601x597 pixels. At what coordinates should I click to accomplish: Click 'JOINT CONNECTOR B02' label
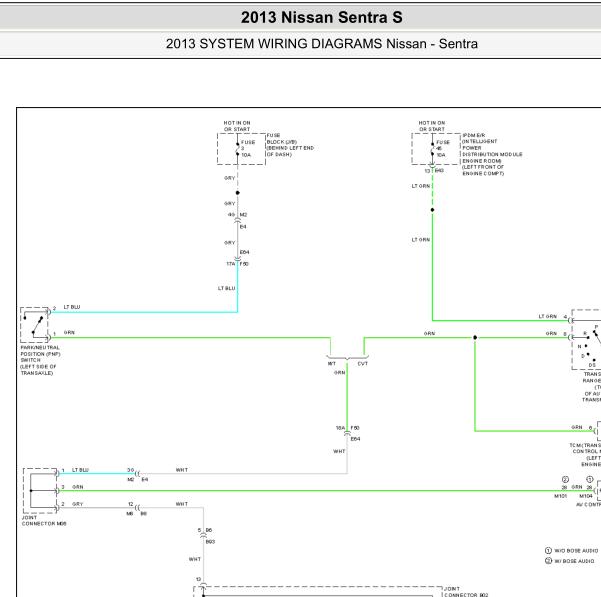[466, 592]
